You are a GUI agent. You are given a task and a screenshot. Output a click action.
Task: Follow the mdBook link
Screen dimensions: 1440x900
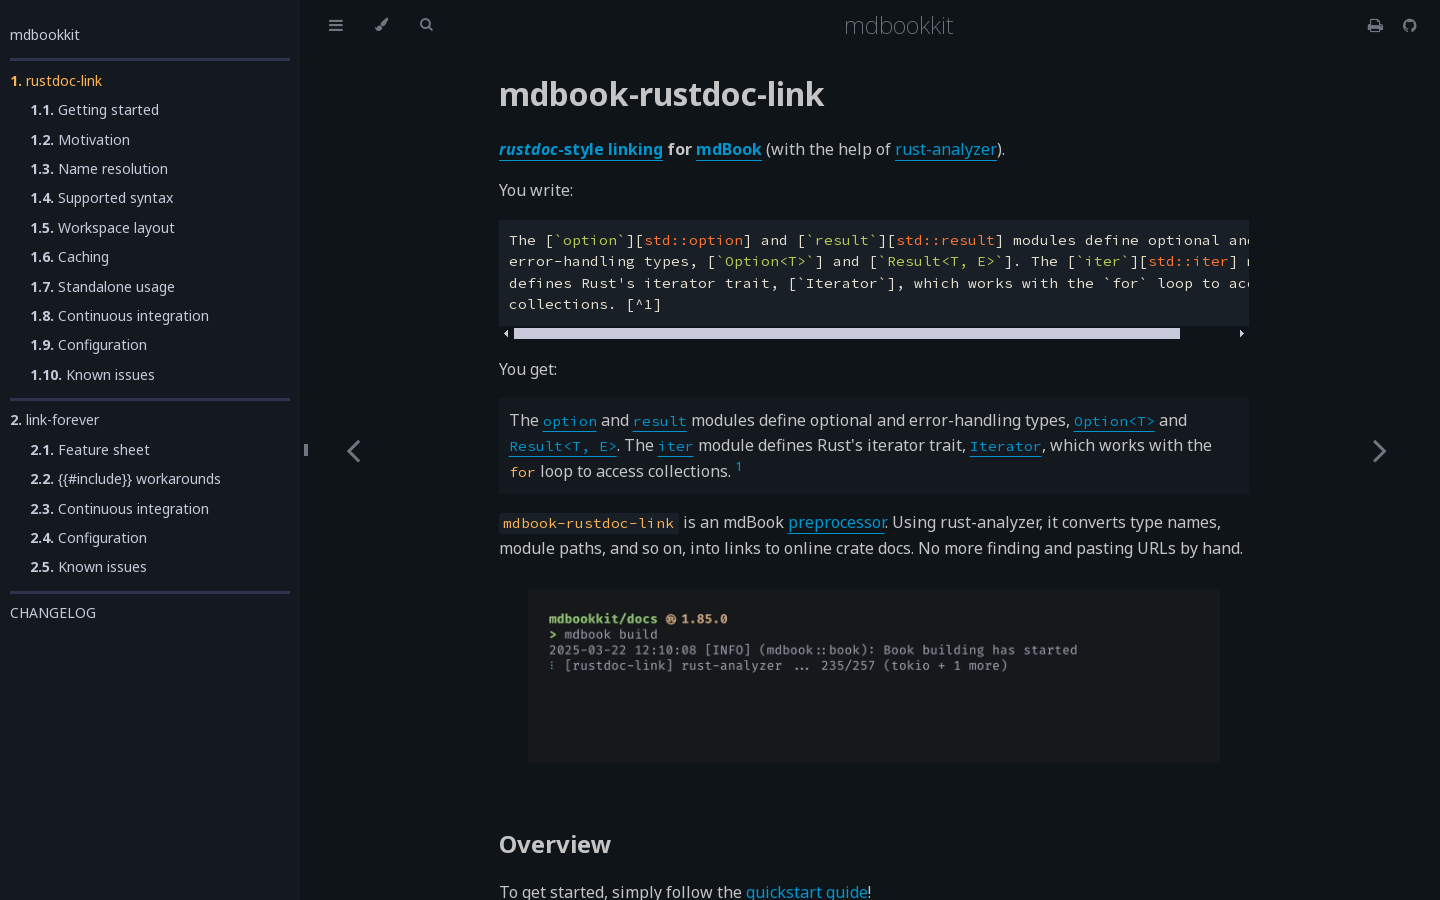coord(729,149)
